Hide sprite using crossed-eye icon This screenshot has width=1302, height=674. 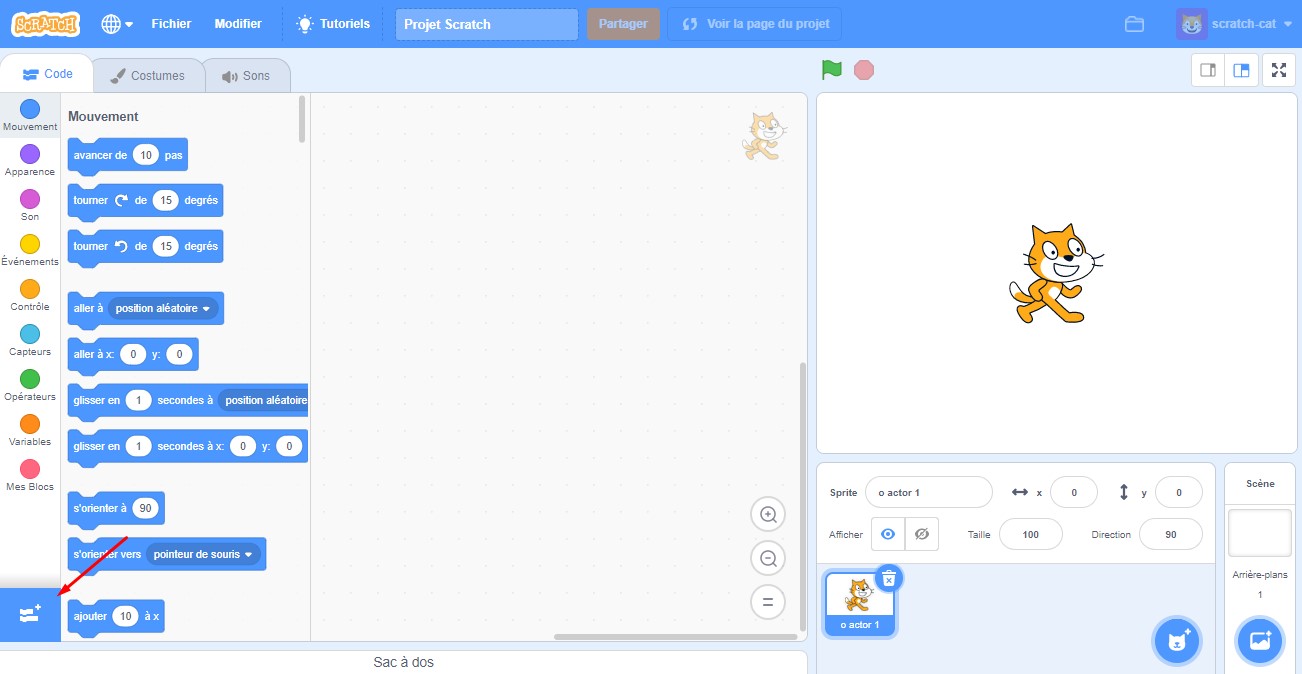coord(922,534)
